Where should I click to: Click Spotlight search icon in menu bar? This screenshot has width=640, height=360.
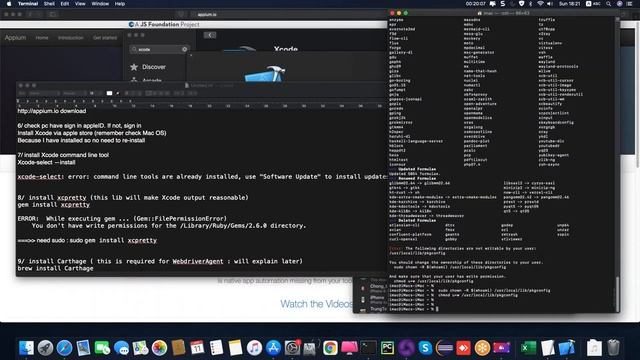[x=609, y=4]
